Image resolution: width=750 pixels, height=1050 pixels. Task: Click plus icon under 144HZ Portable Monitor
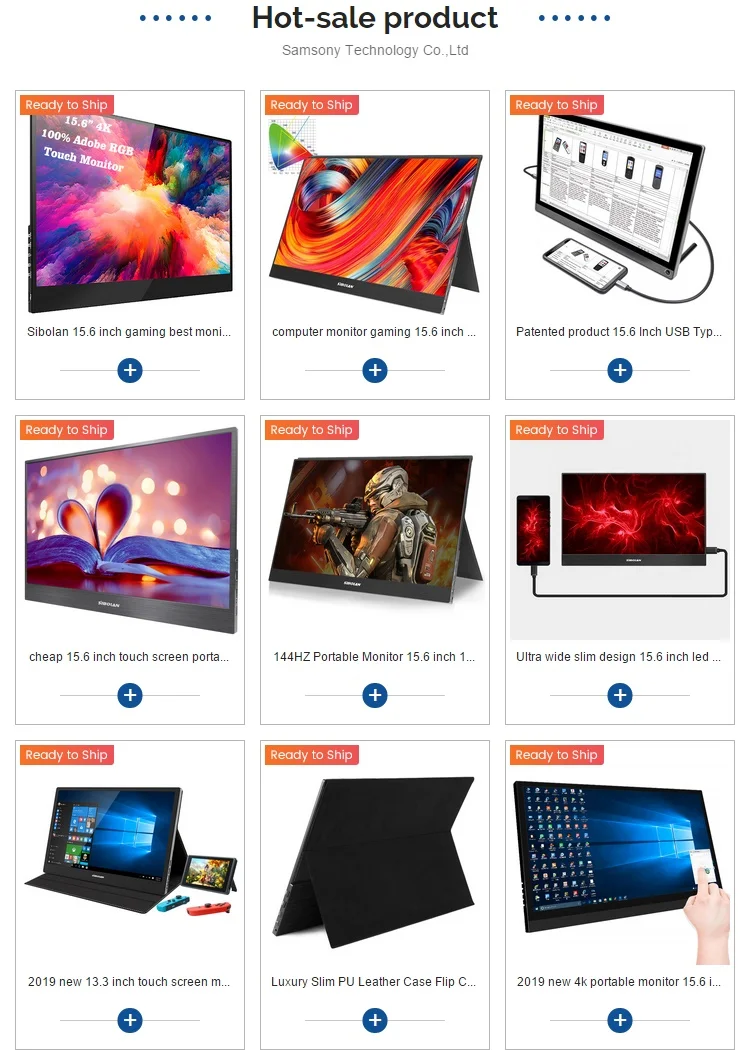[375, 695]
